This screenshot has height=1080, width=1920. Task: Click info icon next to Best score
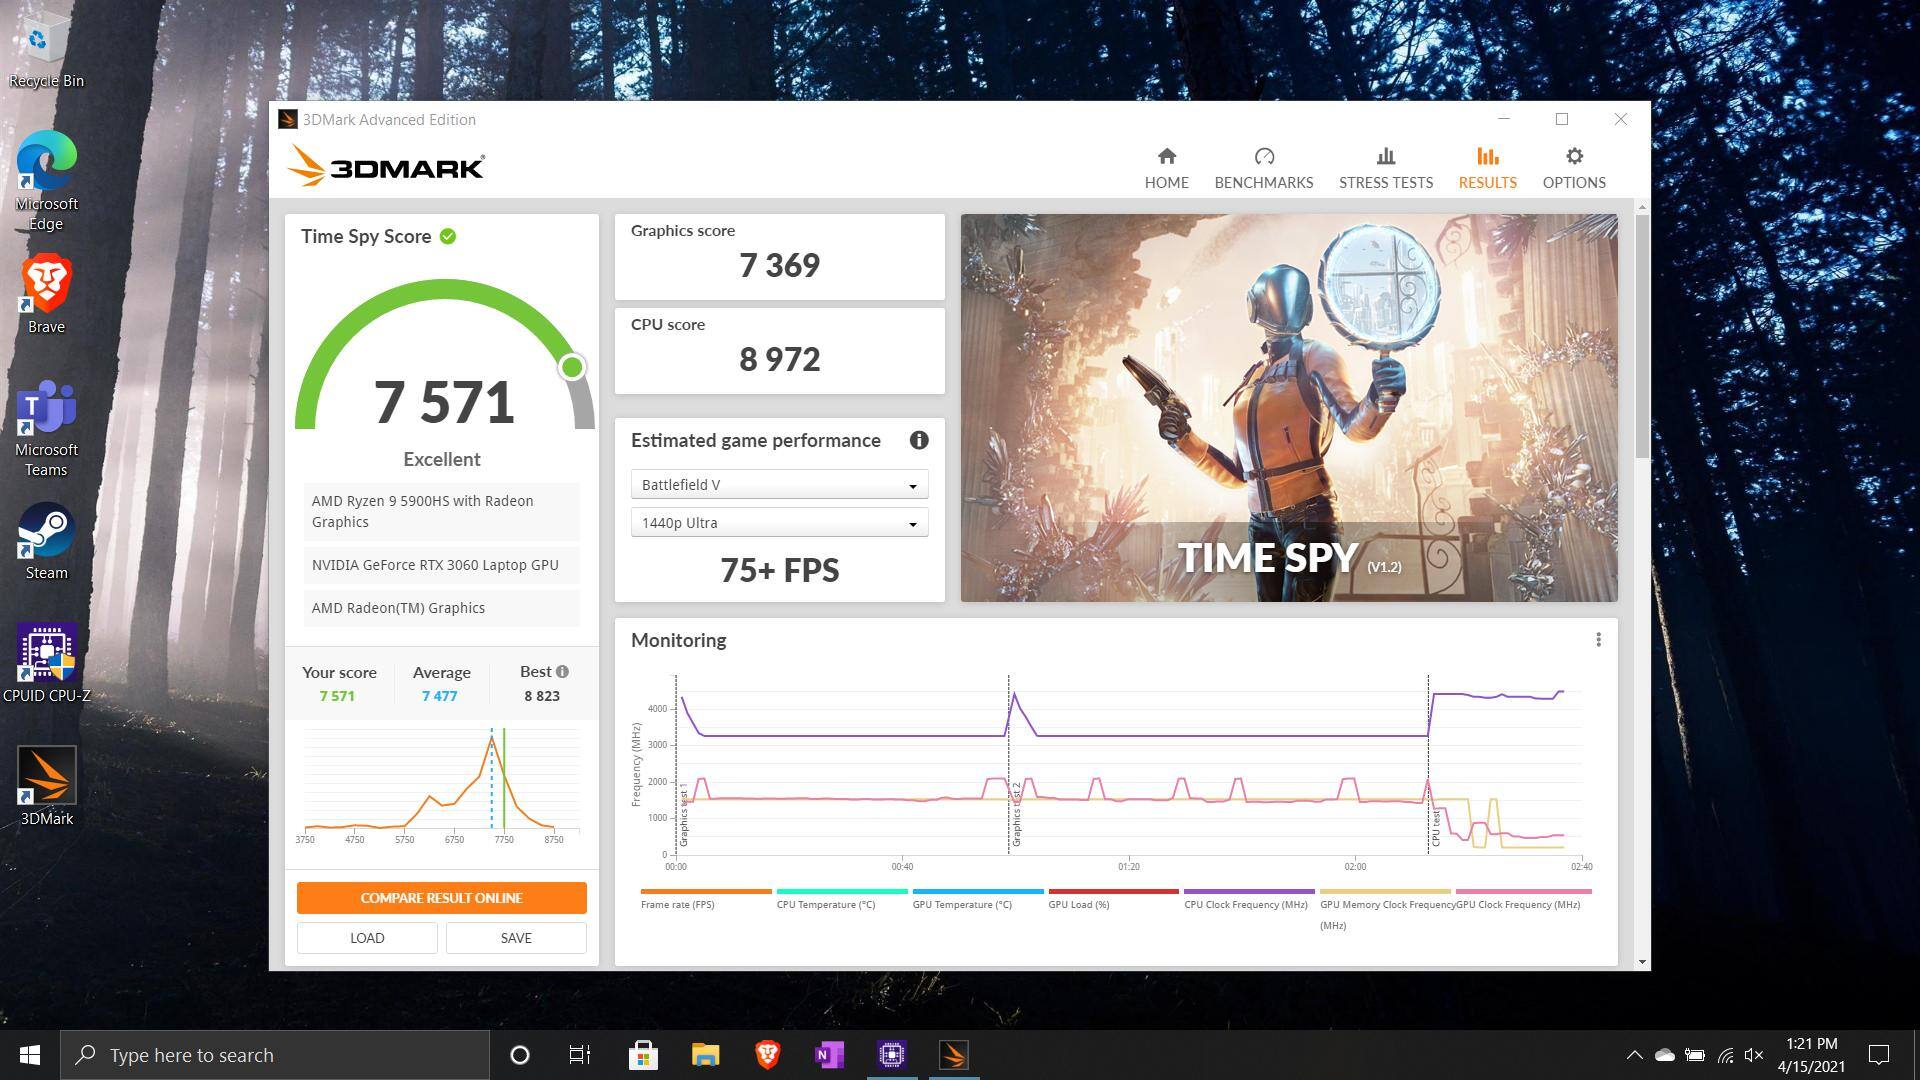[562, 672]
